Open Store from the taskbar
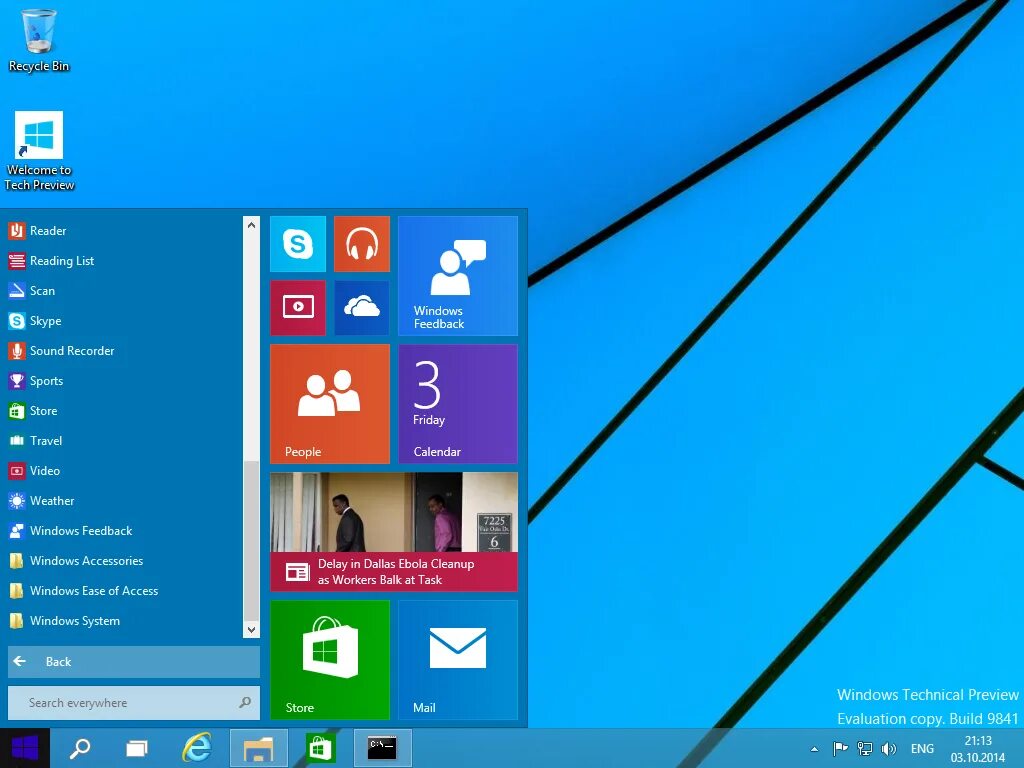 click(x=320, y=748)
